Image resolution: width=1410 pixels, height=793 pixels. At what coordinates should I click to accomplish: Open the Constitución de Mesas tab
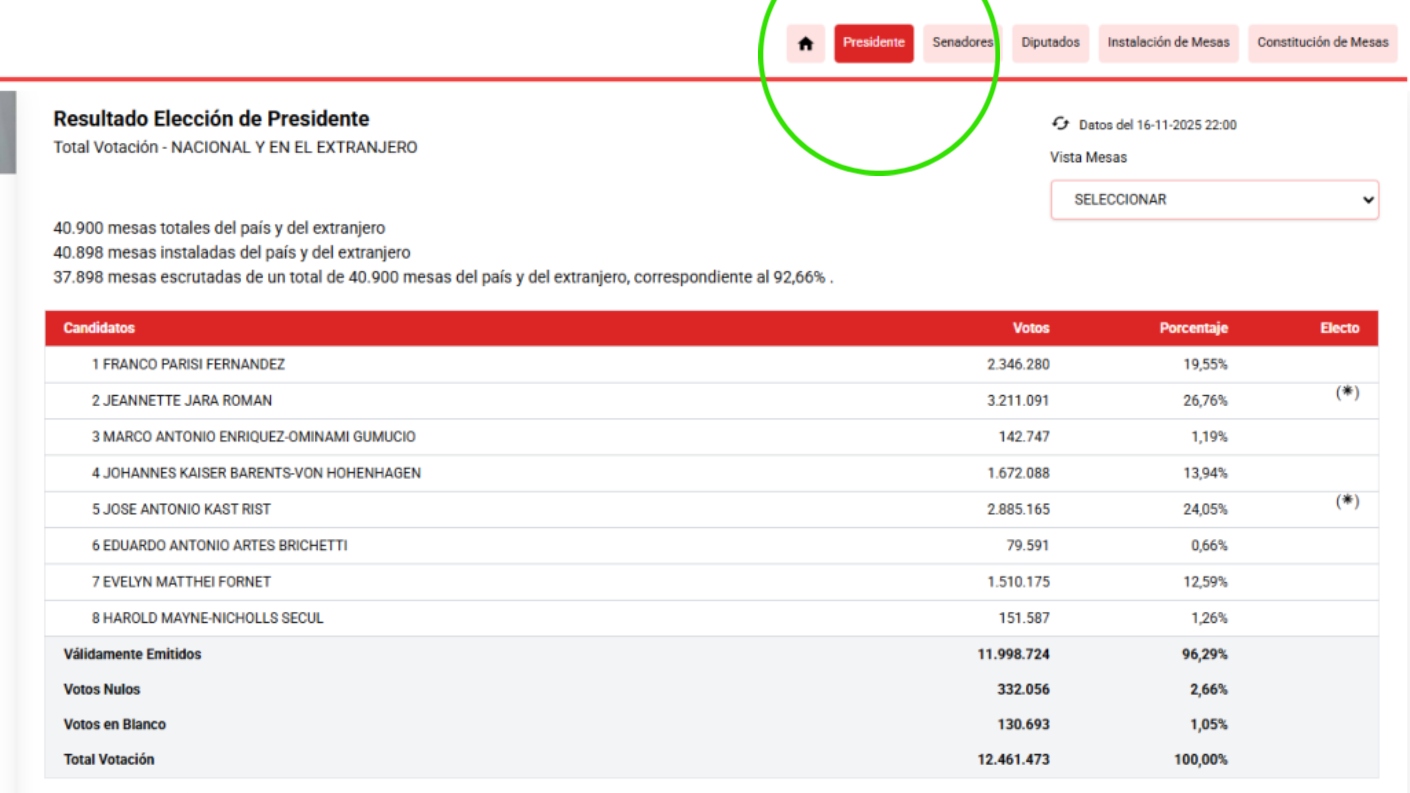[1322, 43]
